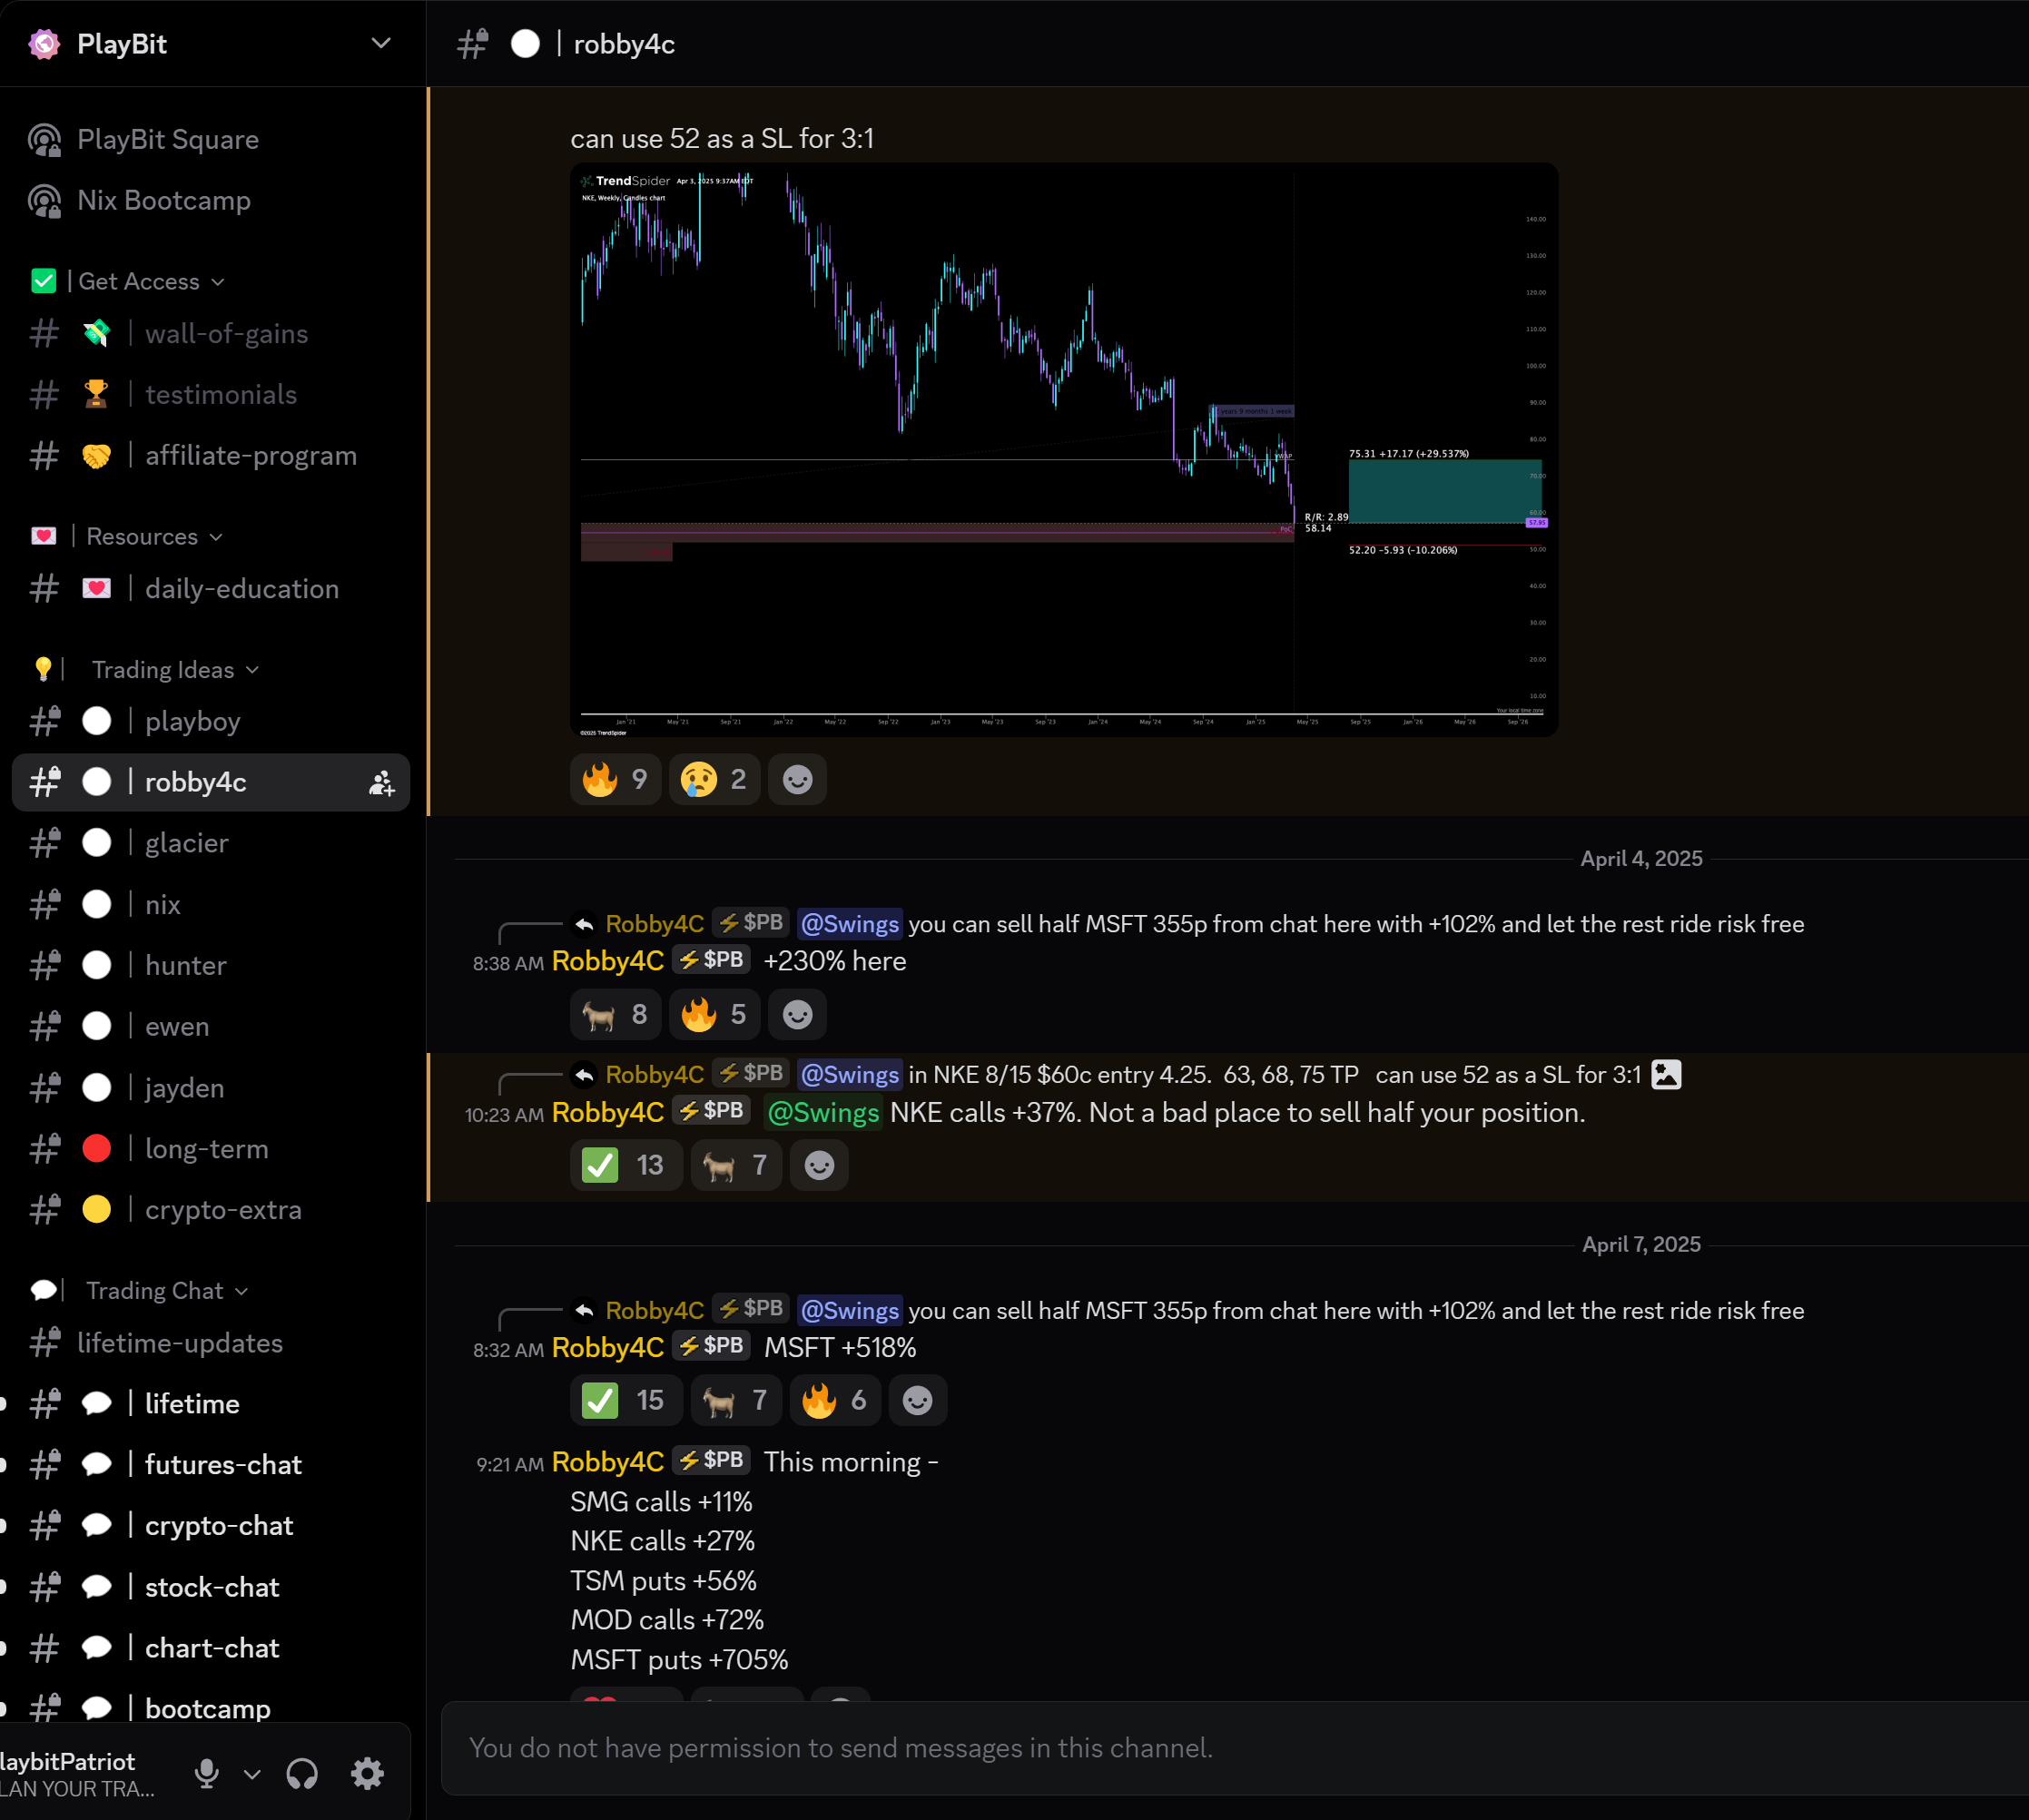Add a reaction to the chart message
The height and width of the screenshot is (1820, 2029).
tap(796, 779)
